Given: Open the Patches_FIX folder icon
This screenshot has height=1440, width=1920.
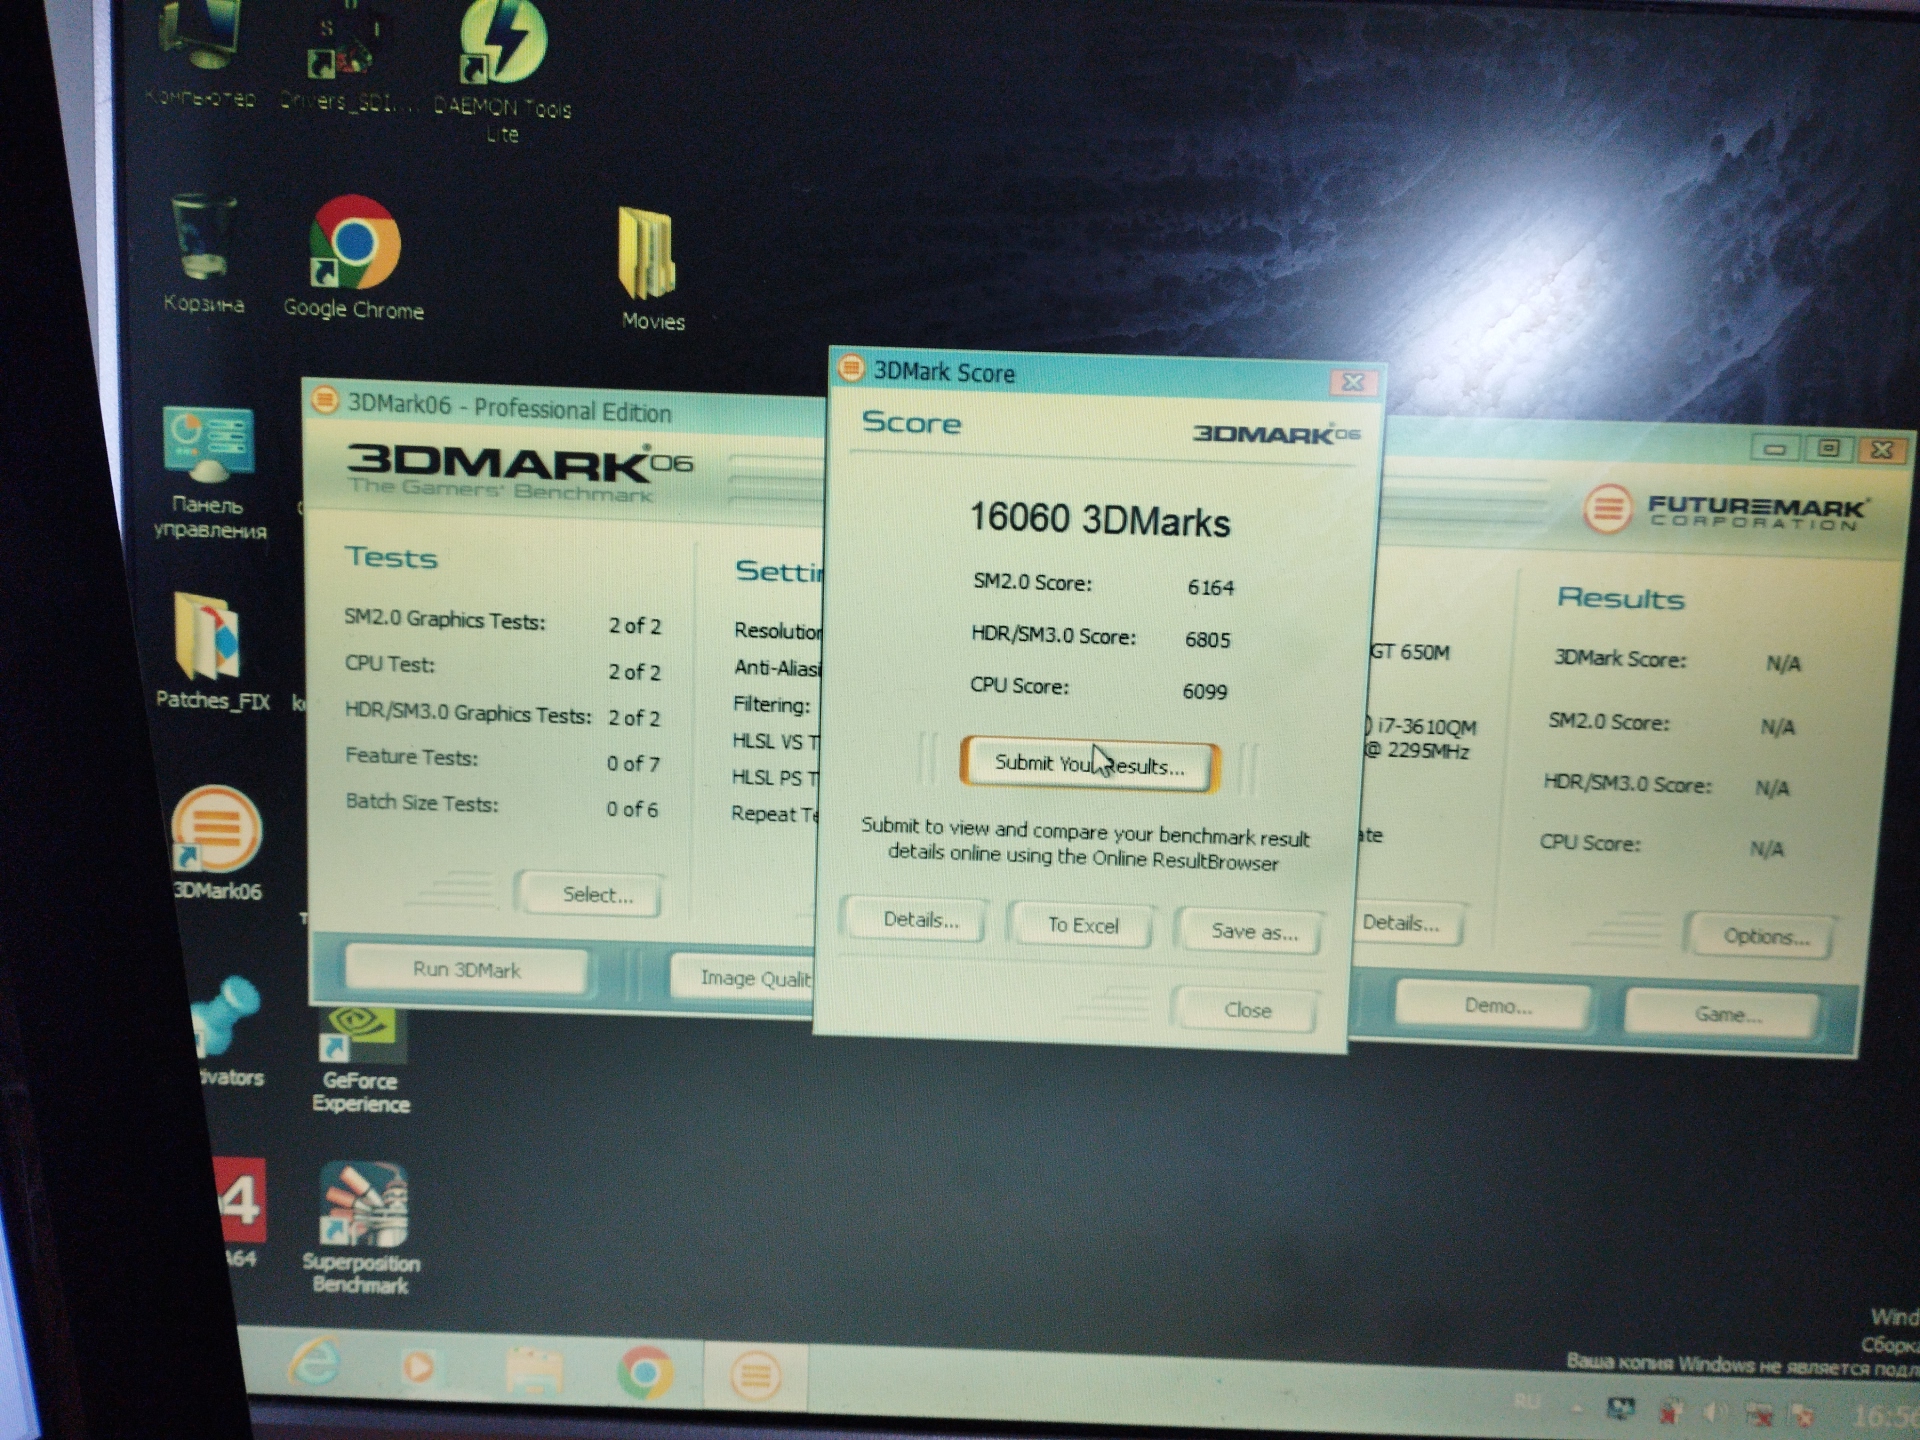Looking at the screenshot, I should (212, 650).
